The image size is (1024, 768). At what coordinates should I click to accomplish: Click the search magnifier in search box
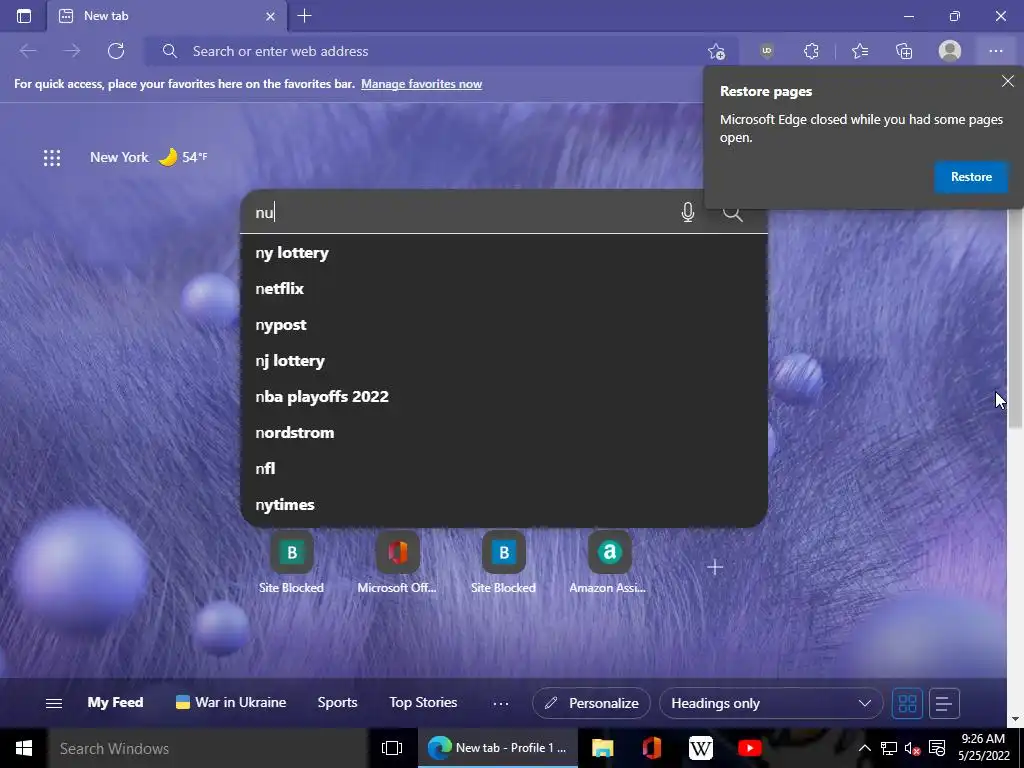point(732,214)
